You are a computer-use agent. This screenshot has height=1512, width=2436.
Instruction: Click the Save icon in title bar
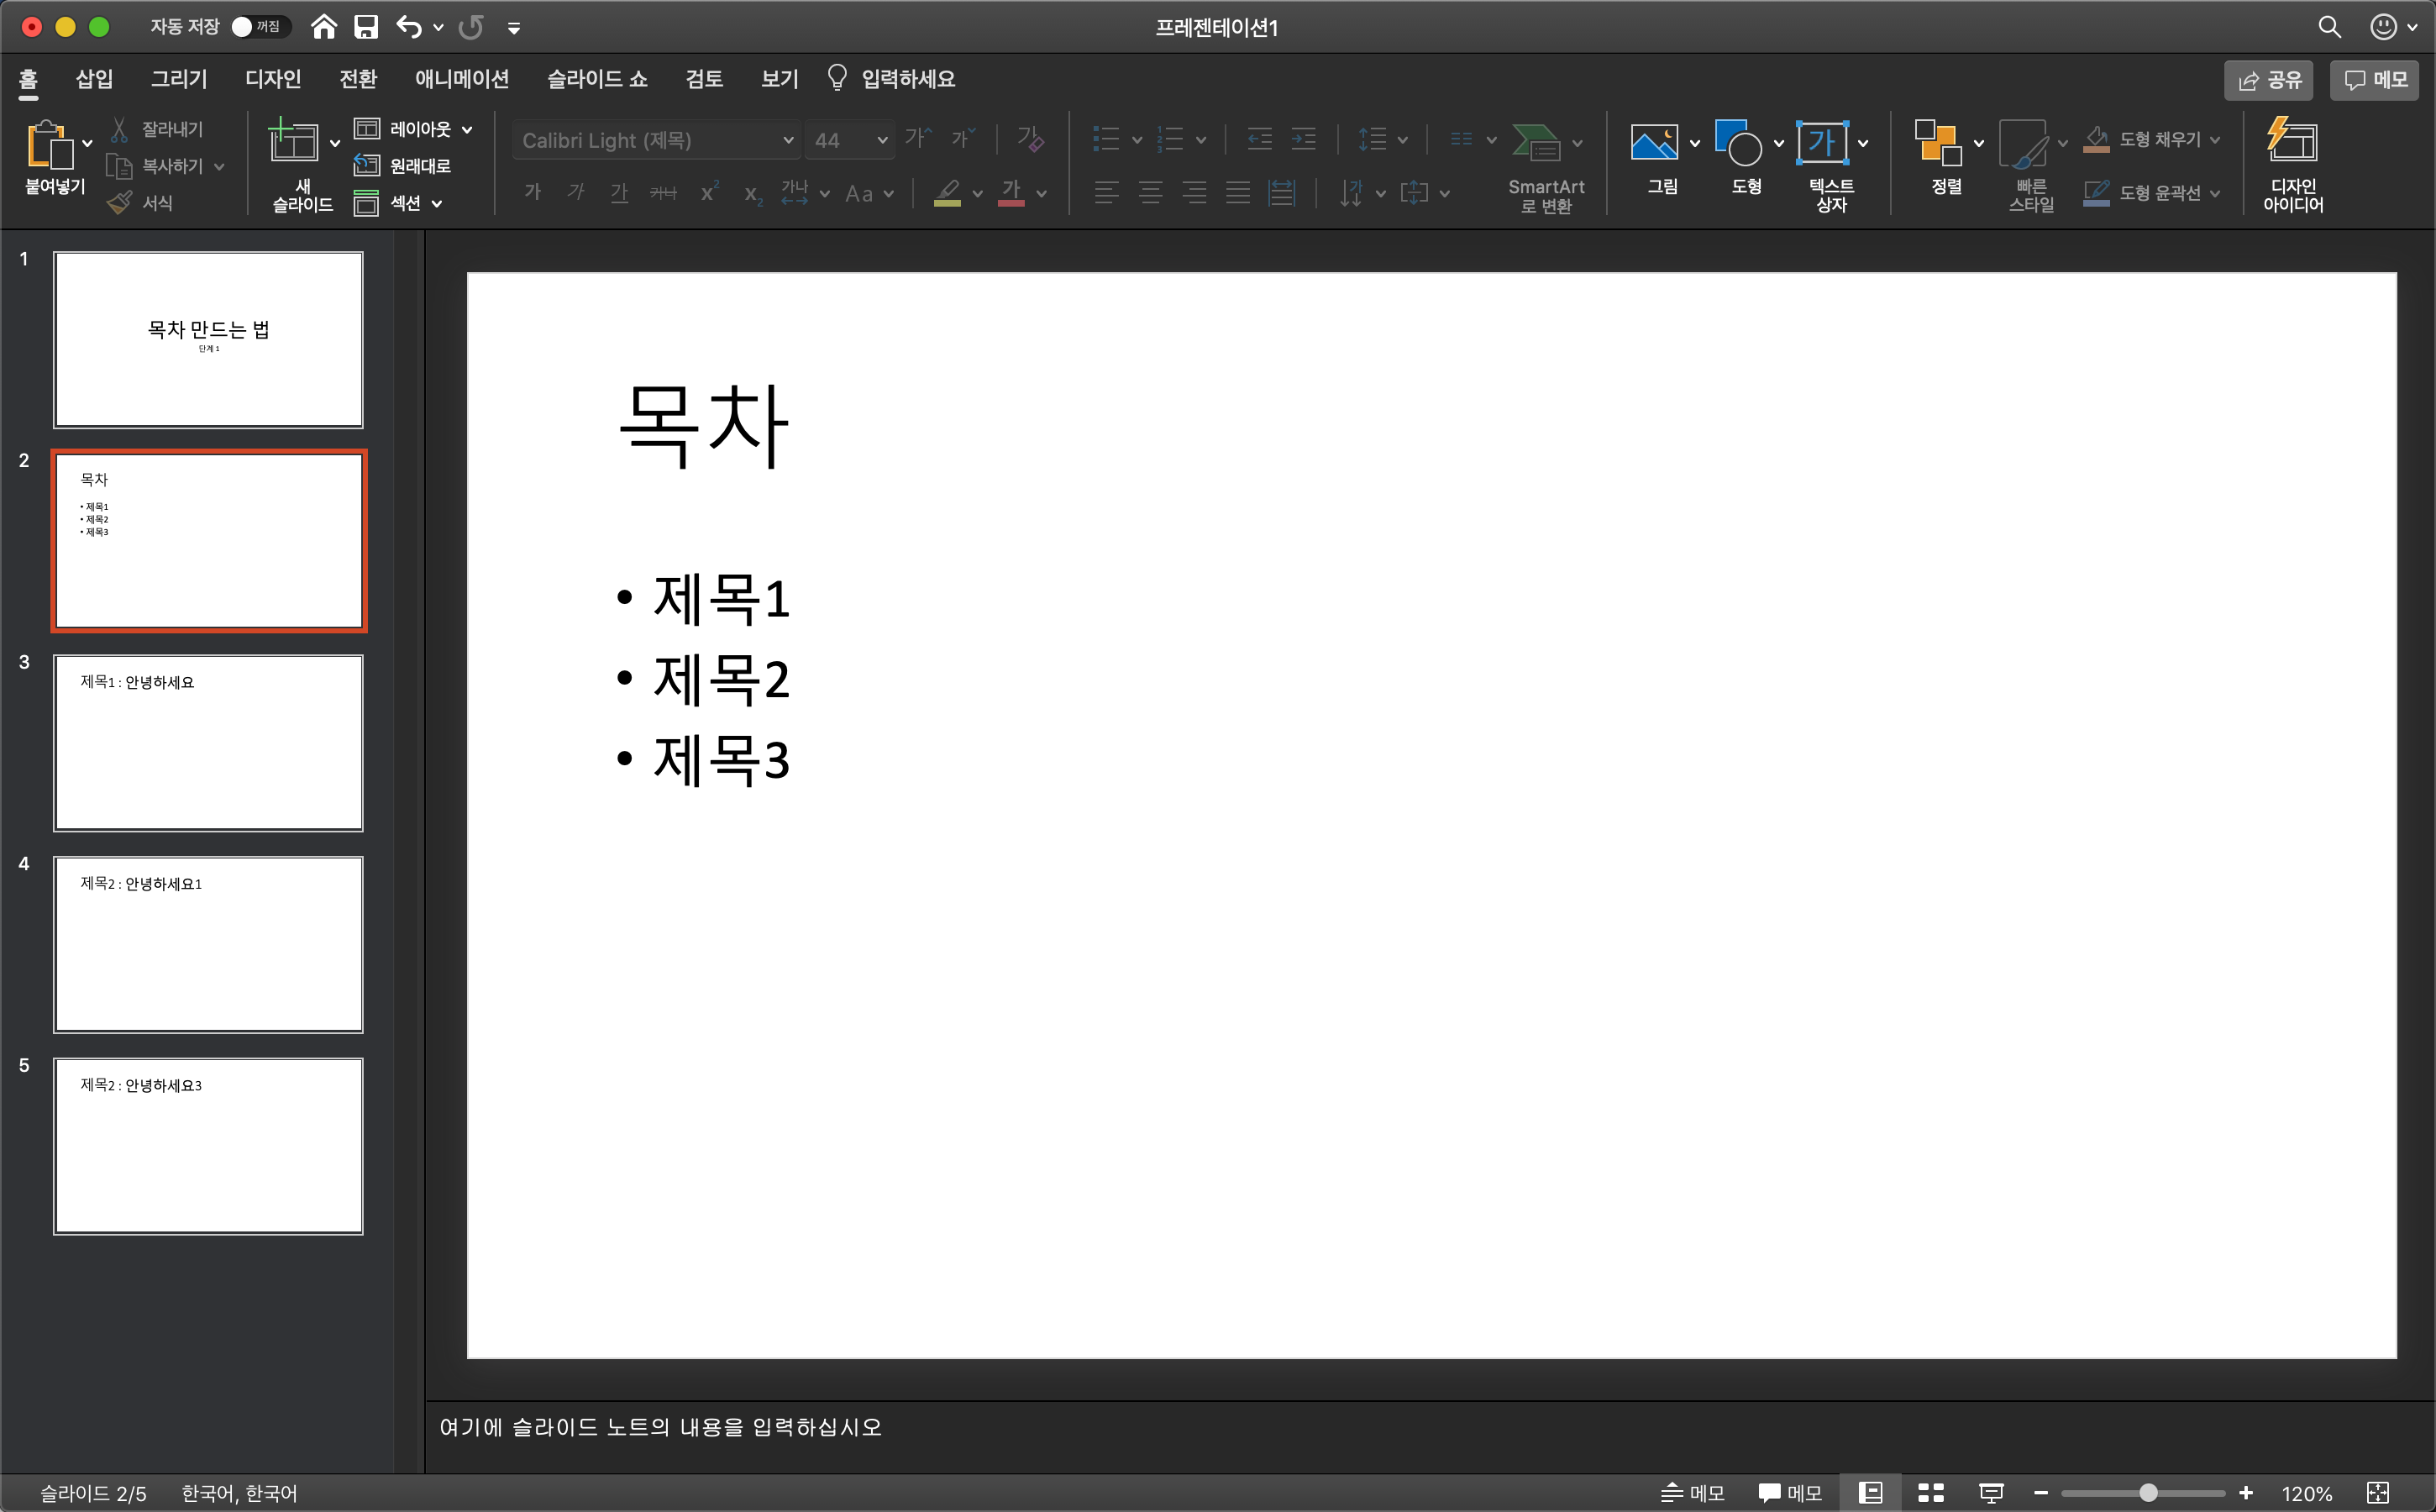click(366, 27)
